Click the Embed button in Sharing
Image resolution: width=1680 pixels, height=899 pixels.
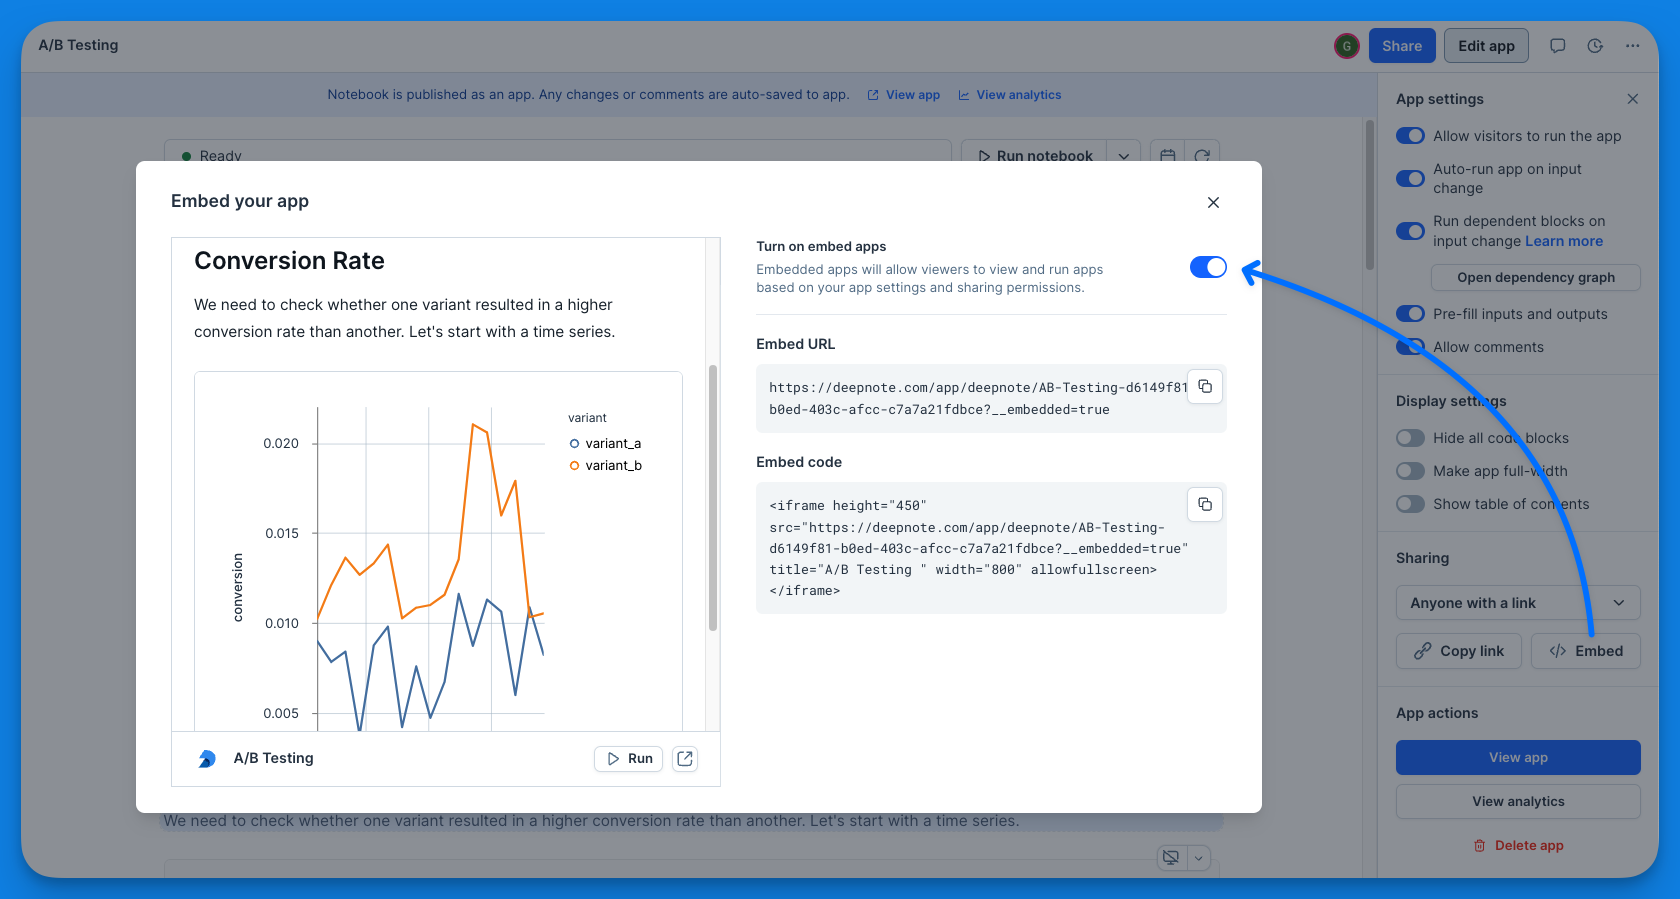[1586, 651]
